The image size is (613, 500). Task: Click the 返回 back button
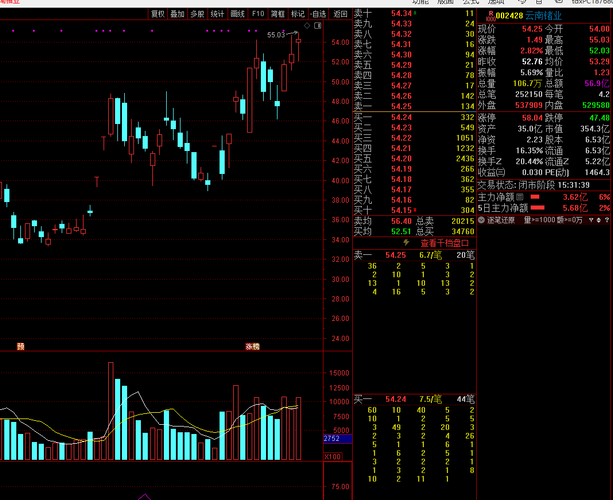tap(340, 14)
